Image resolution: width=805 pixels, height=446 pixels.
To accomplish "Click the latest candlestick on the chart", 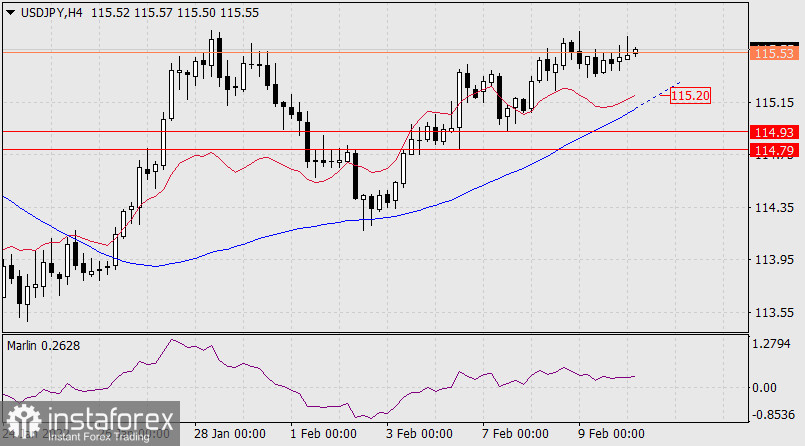I will (x=636, y=51).
